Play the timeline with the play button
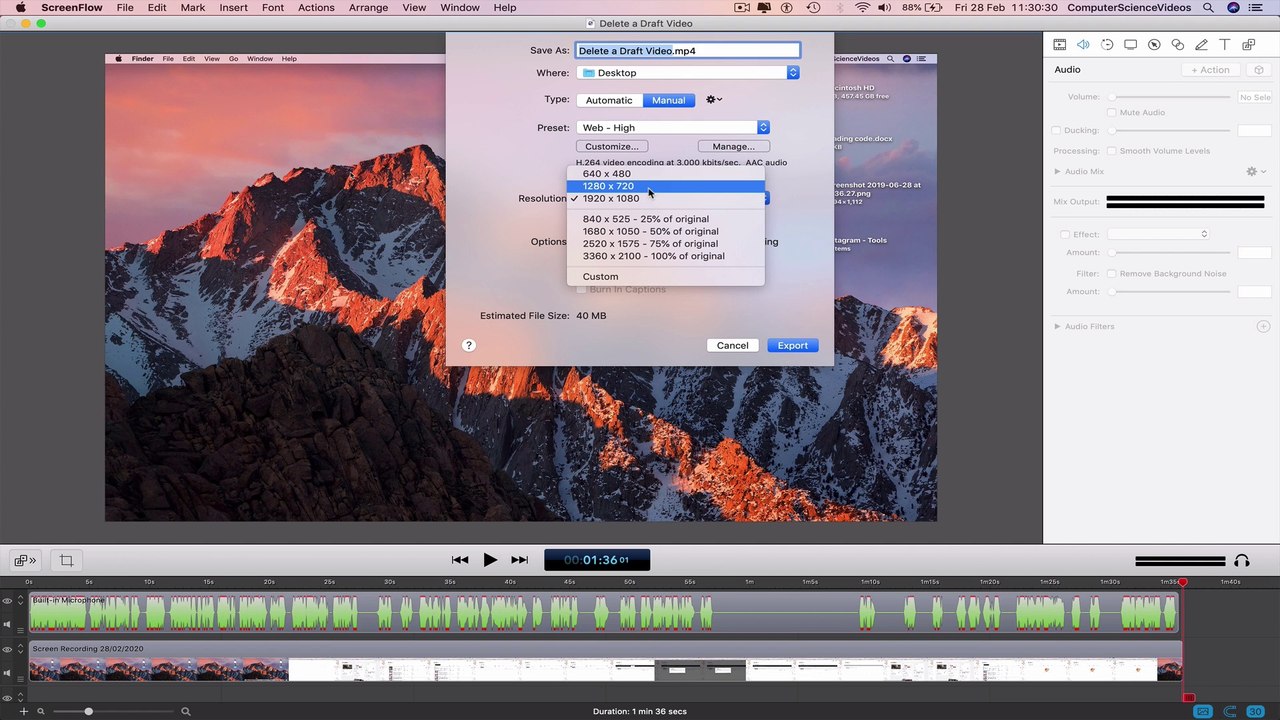 coord(490,560)
